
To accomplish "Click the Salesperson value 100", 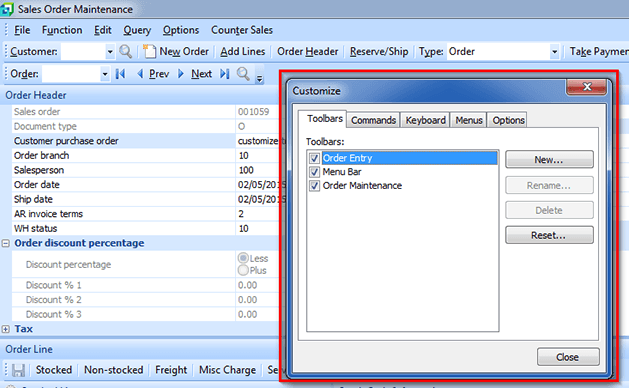I will (246, 170).
